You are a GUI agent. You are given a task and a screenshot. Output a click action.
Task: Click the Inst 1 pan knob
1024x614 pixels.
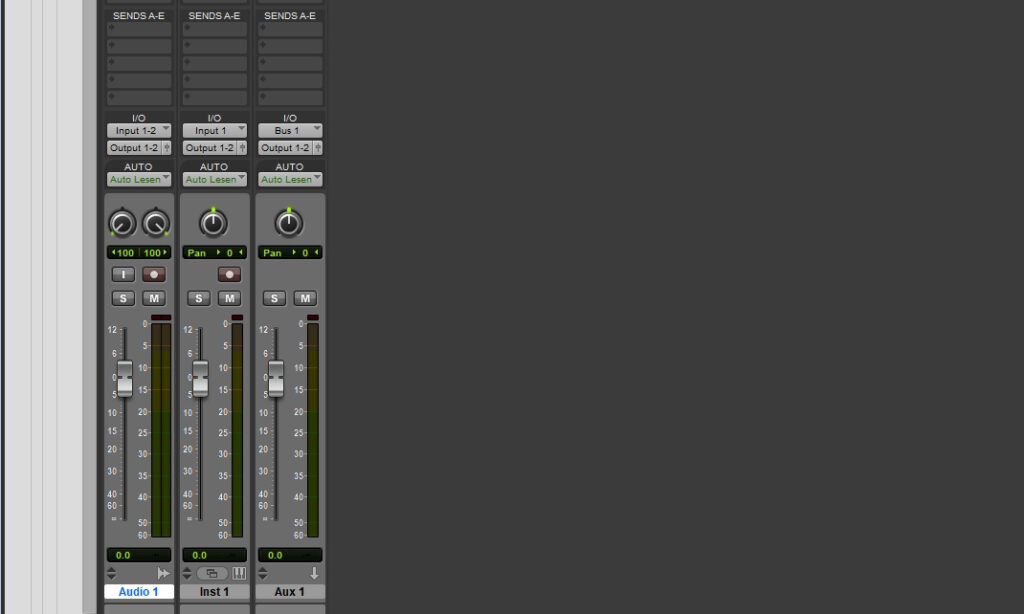pyautogui.click(x=213, y=223)
